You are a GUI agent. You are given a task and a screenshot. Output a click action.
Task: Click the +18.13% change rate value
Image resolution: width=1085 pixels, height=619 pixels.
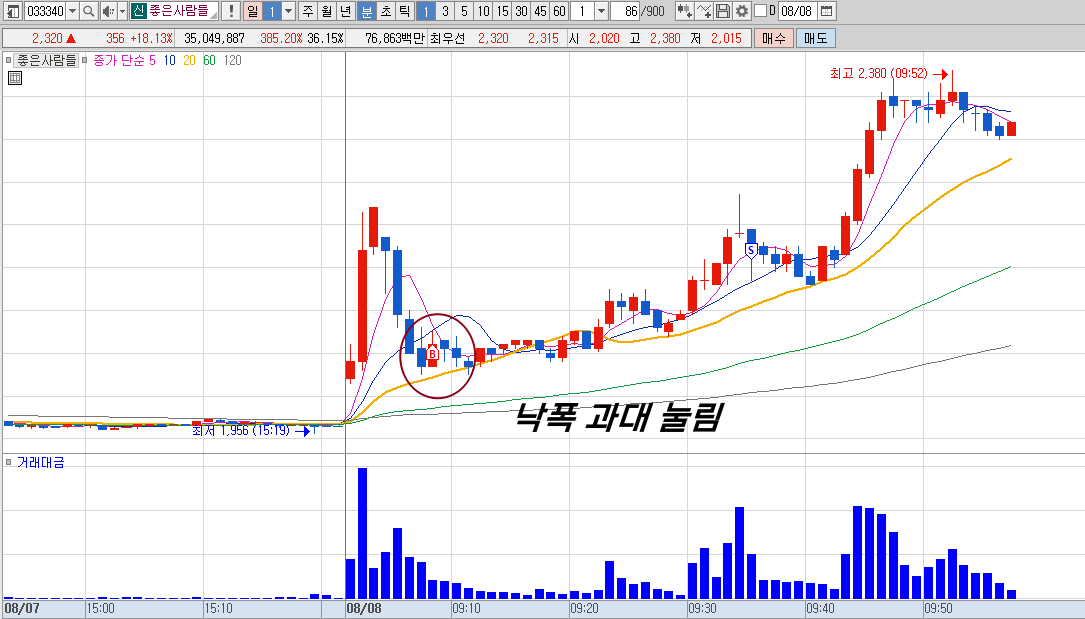pyautogui.click(x=151, y=38)
